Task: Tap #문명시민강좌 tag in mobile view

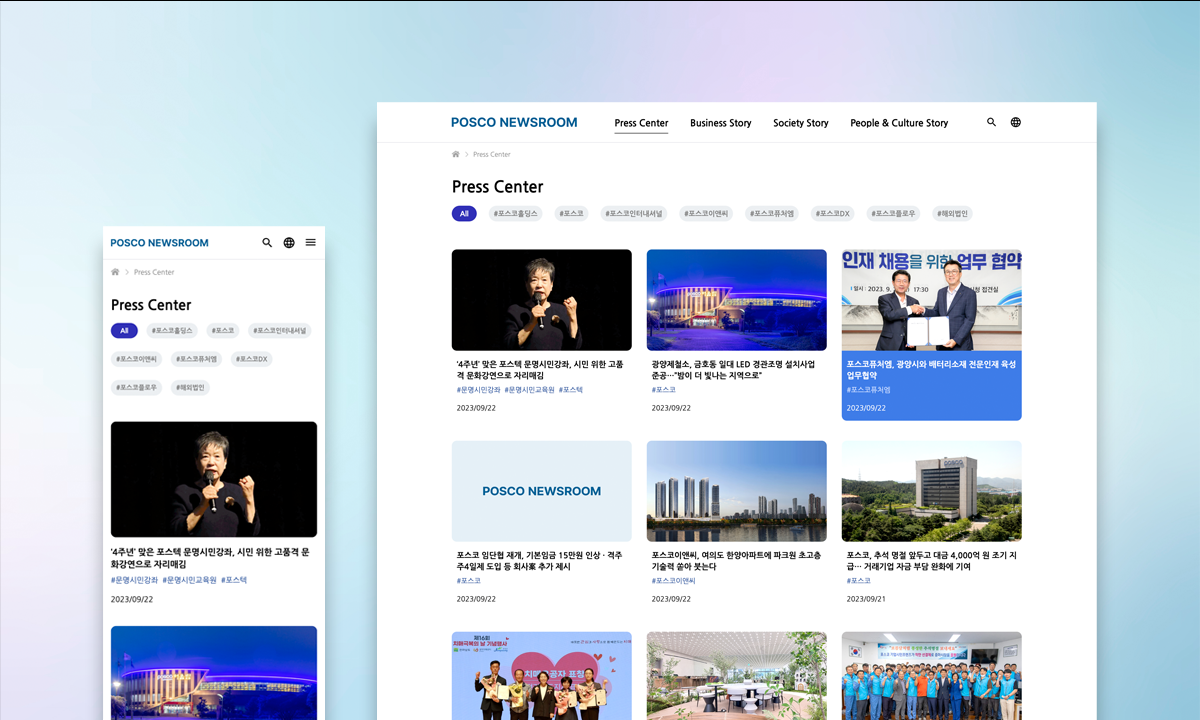Action: point(134,580)
